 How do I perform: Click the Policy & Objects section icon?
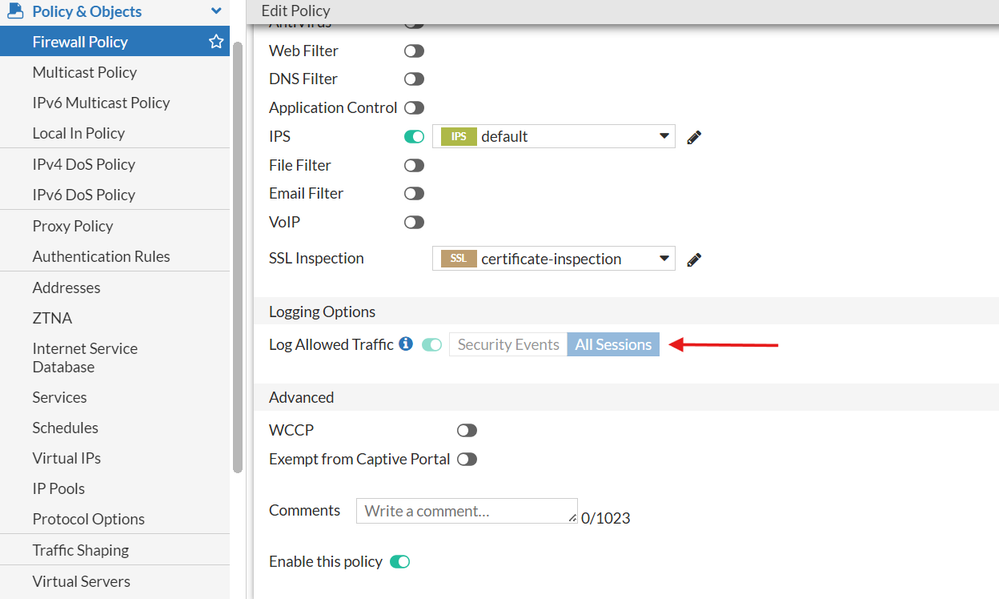click(14, 12)
